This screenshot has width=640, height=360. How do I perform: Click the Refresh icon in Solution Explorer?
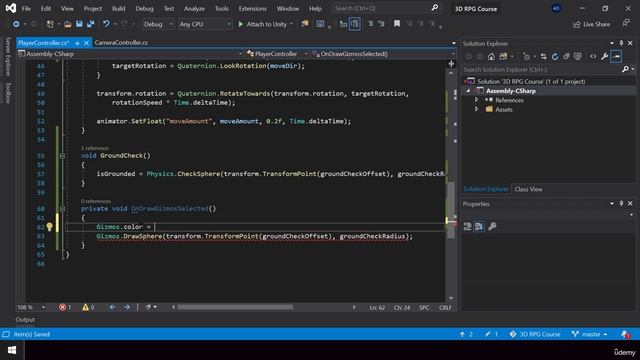[555, 56]
